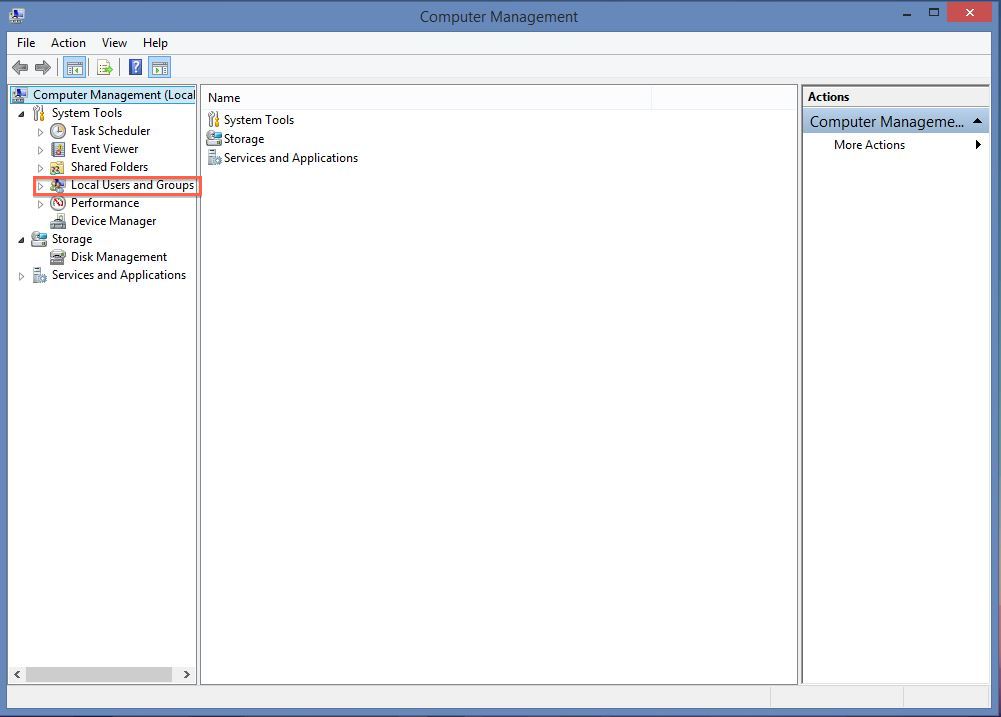Viewport: 1001px width, 717px height.
Task: Click Computer Management header in Actions pane
Action: [896, 121]
